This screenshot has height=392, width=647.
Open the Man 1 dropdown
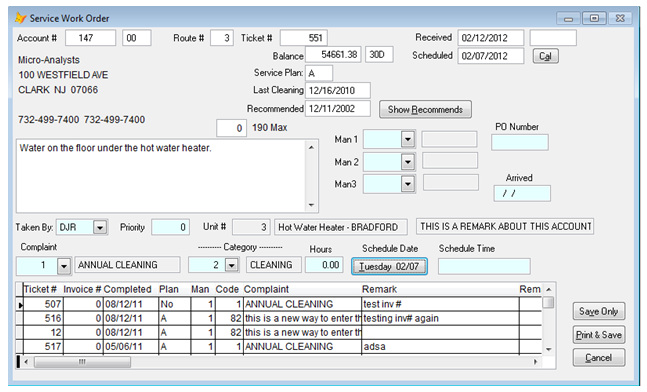coord(408,139)
